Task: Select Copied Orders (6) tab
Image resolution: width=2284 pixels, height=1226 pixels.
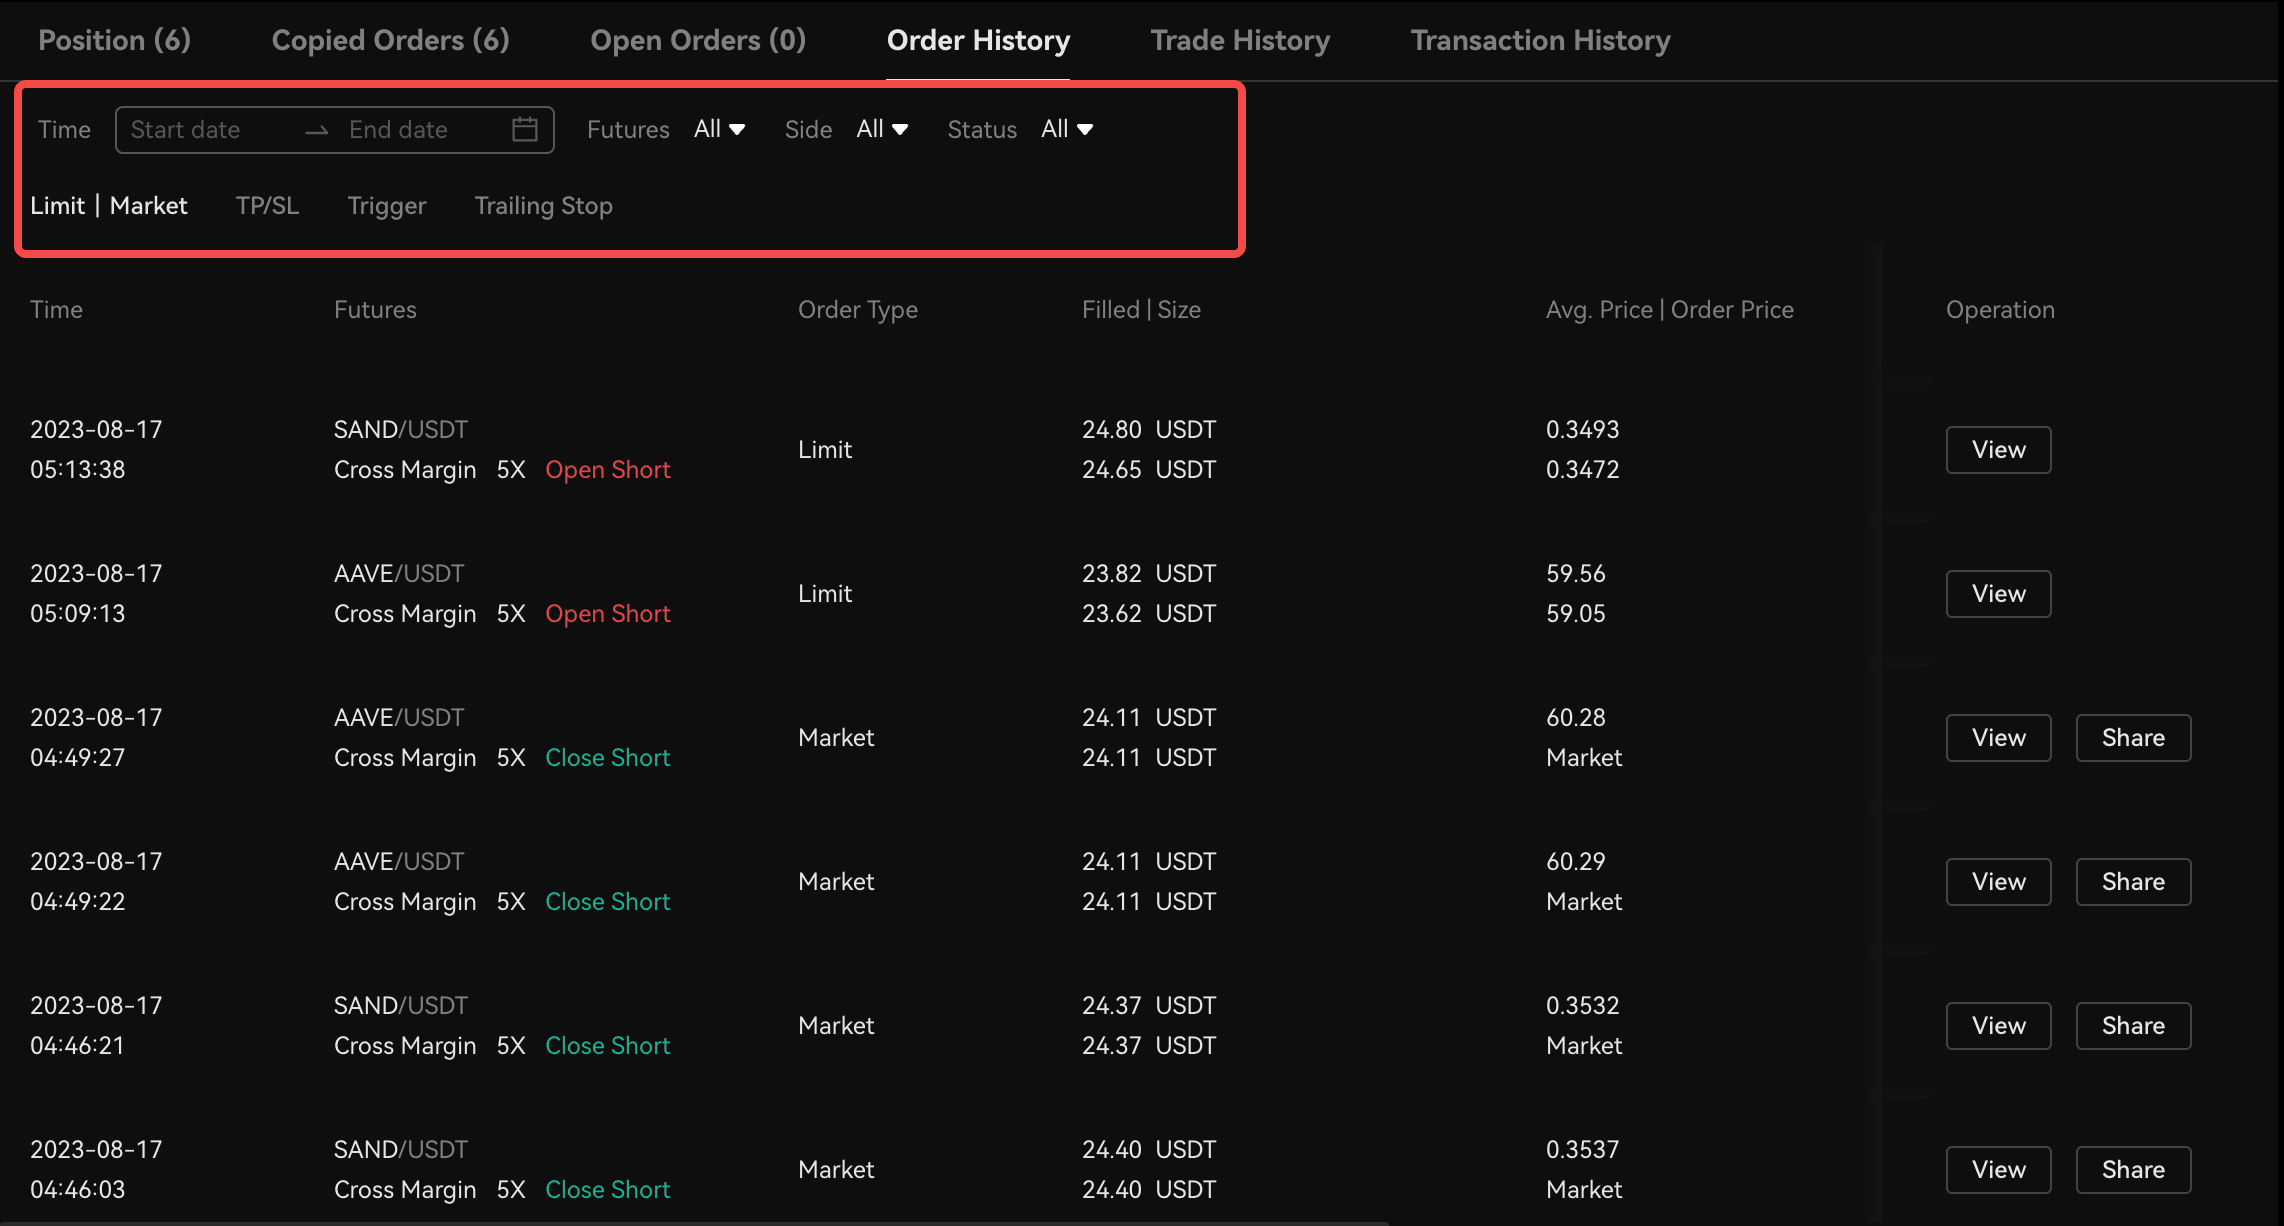Action: 390,40
